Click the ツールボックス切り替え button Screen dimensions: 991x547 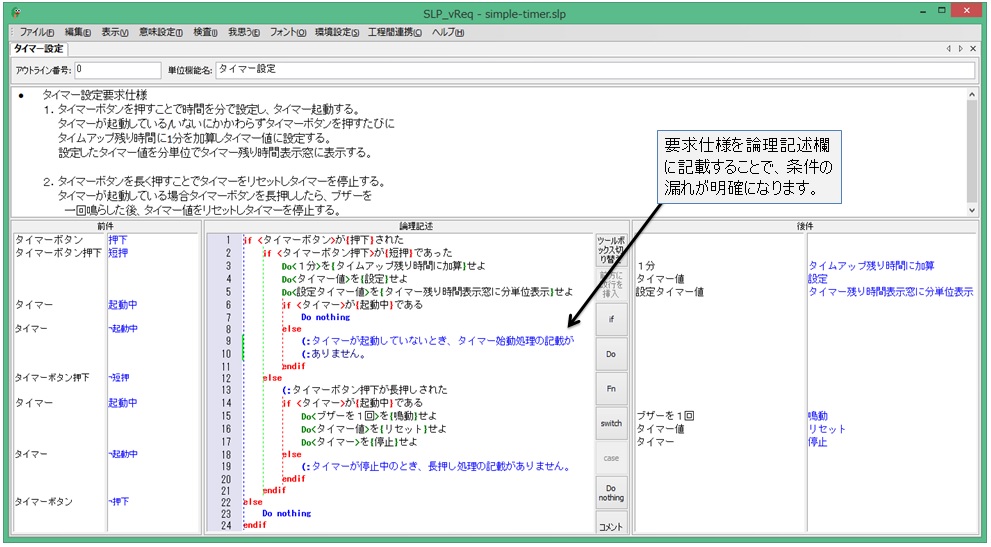611,250
